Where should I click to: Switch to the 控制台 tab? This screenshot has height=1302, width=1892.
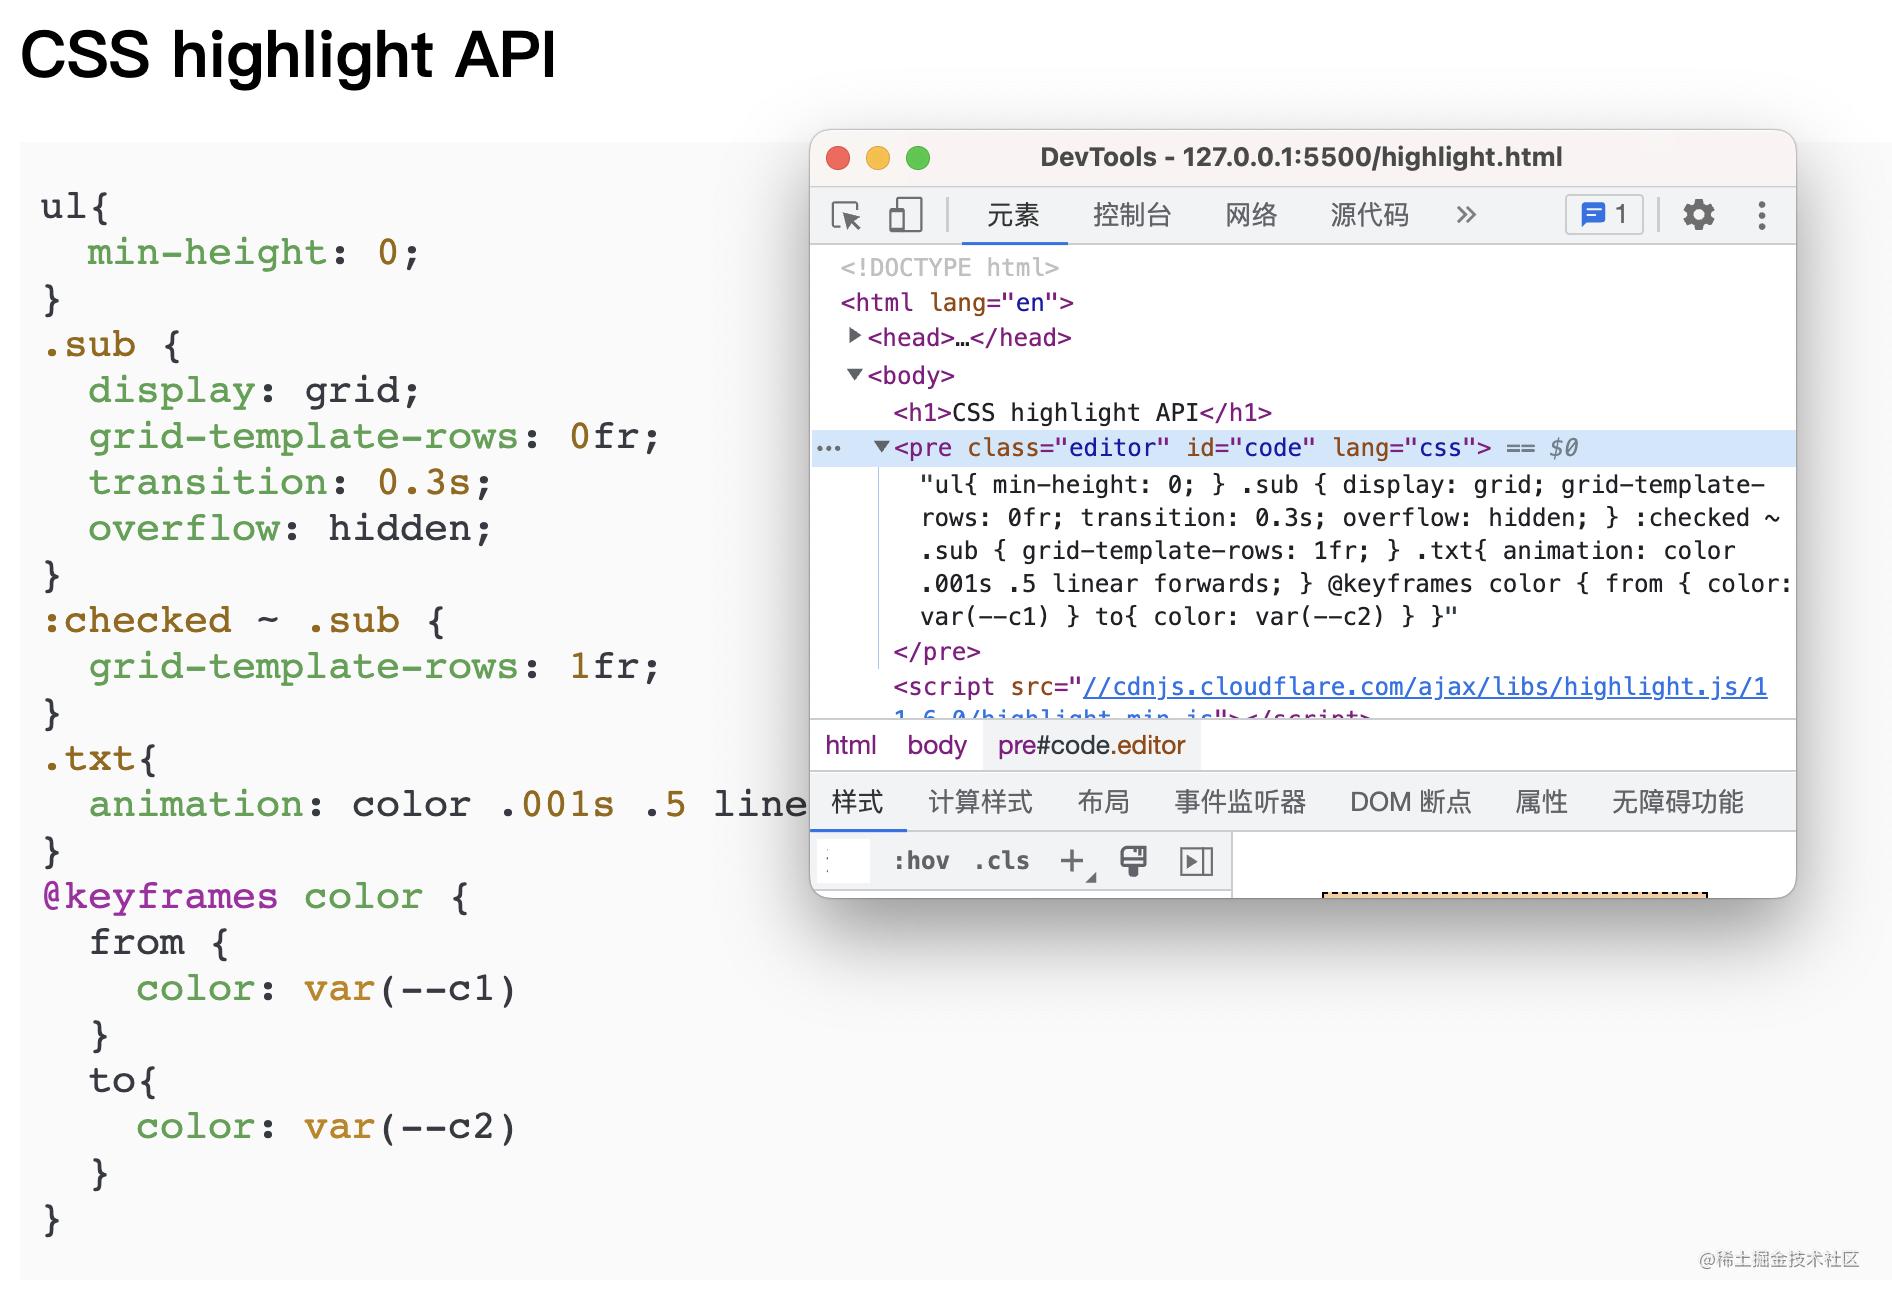(x=1131, y=215)
